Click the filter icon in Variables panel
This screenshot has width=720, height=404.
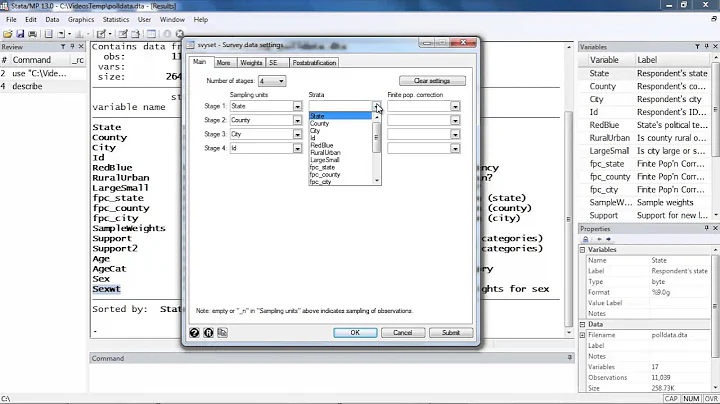[x=697, y=47]
